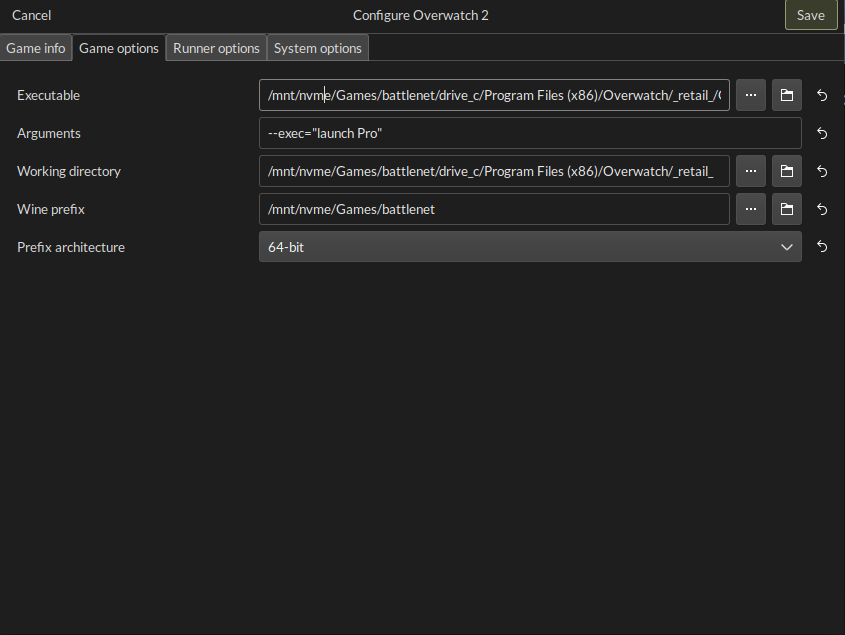845x635 pixels.
Task: Click the Working directory label
Action: pyautogui.click(x=69, y=171)
